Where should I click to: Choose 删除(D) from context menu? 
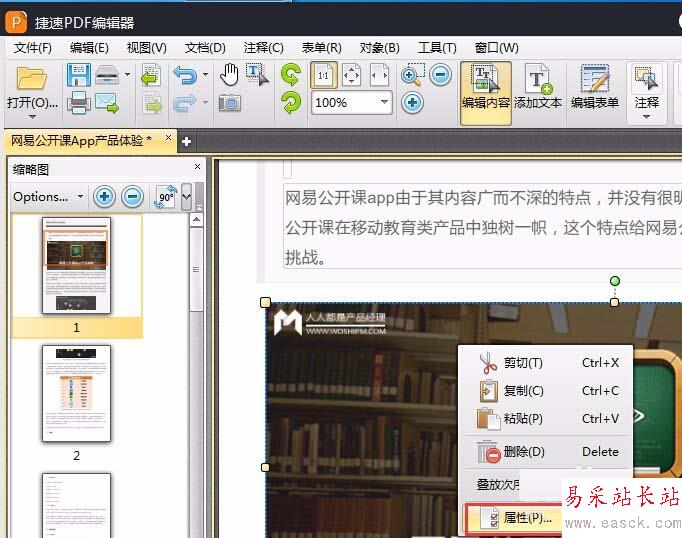546,451
